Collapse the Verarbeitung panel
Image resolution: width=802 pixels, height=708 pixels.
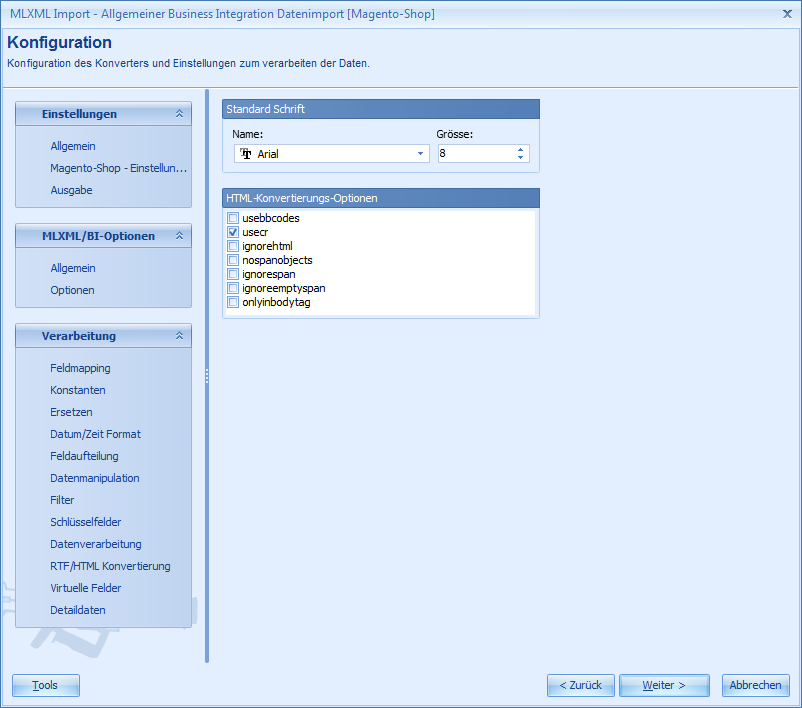point(181,336)
